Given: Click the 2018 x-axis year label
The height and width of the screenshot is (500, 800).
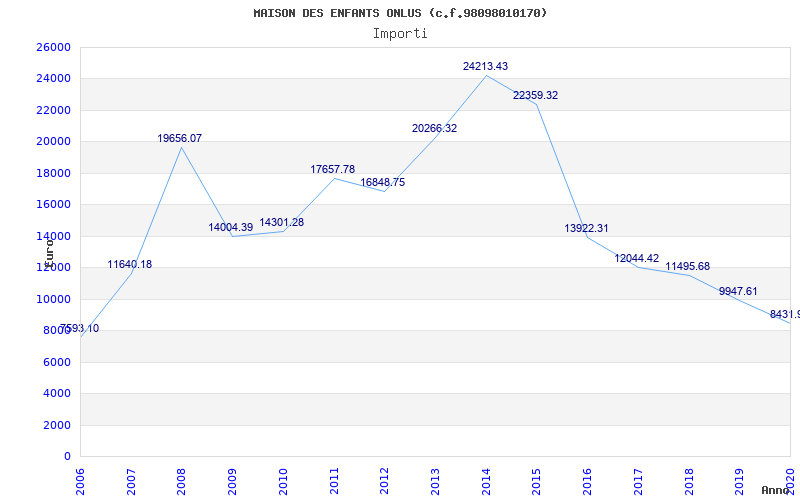Looking at the screenshot, I should pyautogui.click(x=688, y=481).
